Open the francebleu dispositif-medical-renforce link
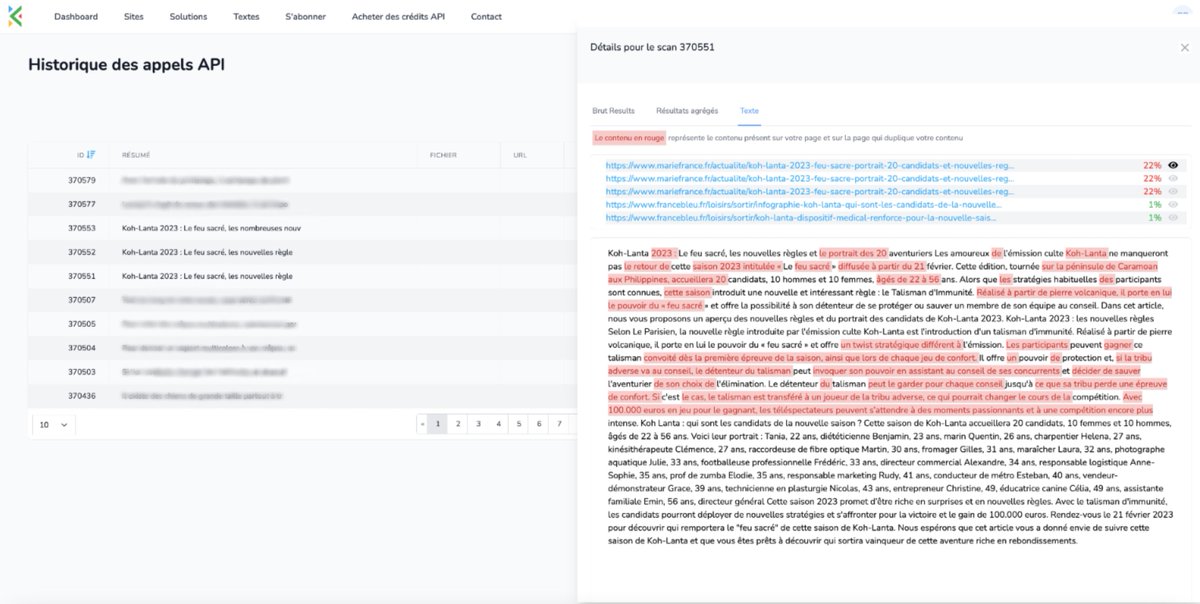The width and height of the screenshot is (1200, 604). [802, 217]
